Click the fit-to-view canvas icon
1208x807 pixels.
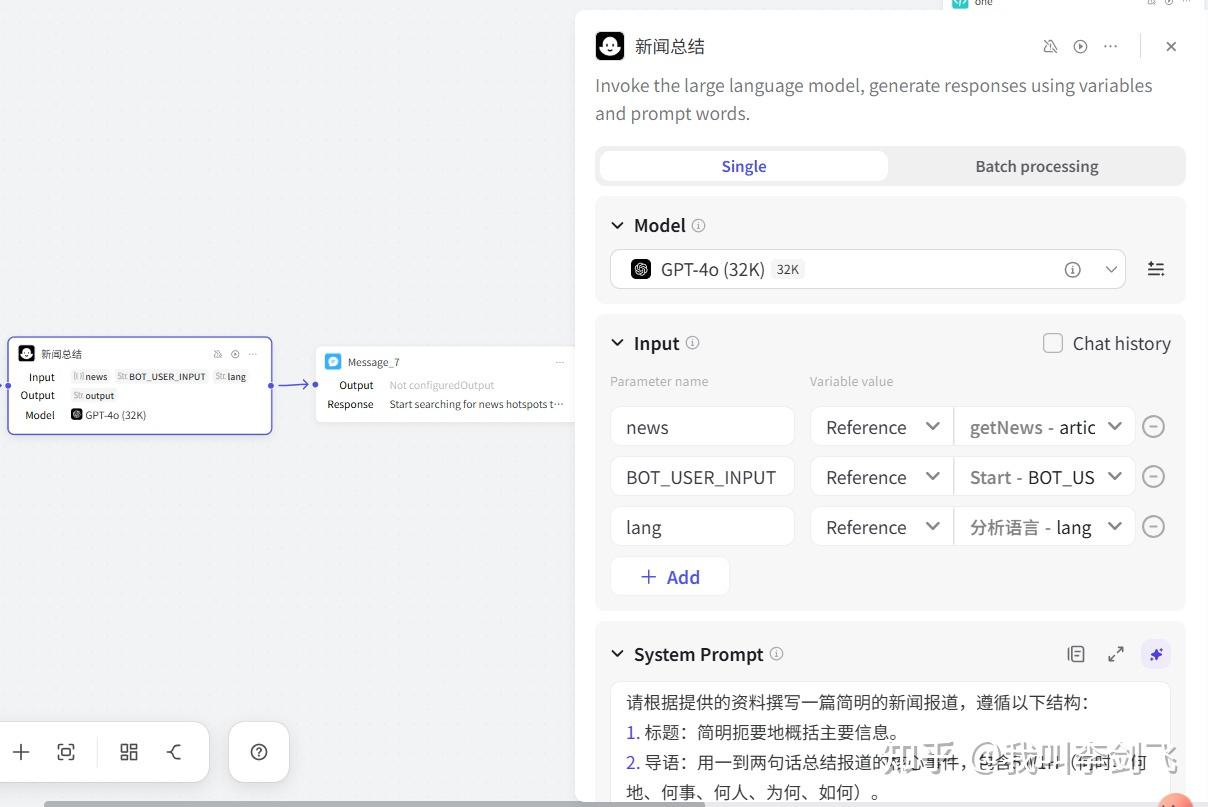[66, 752]
